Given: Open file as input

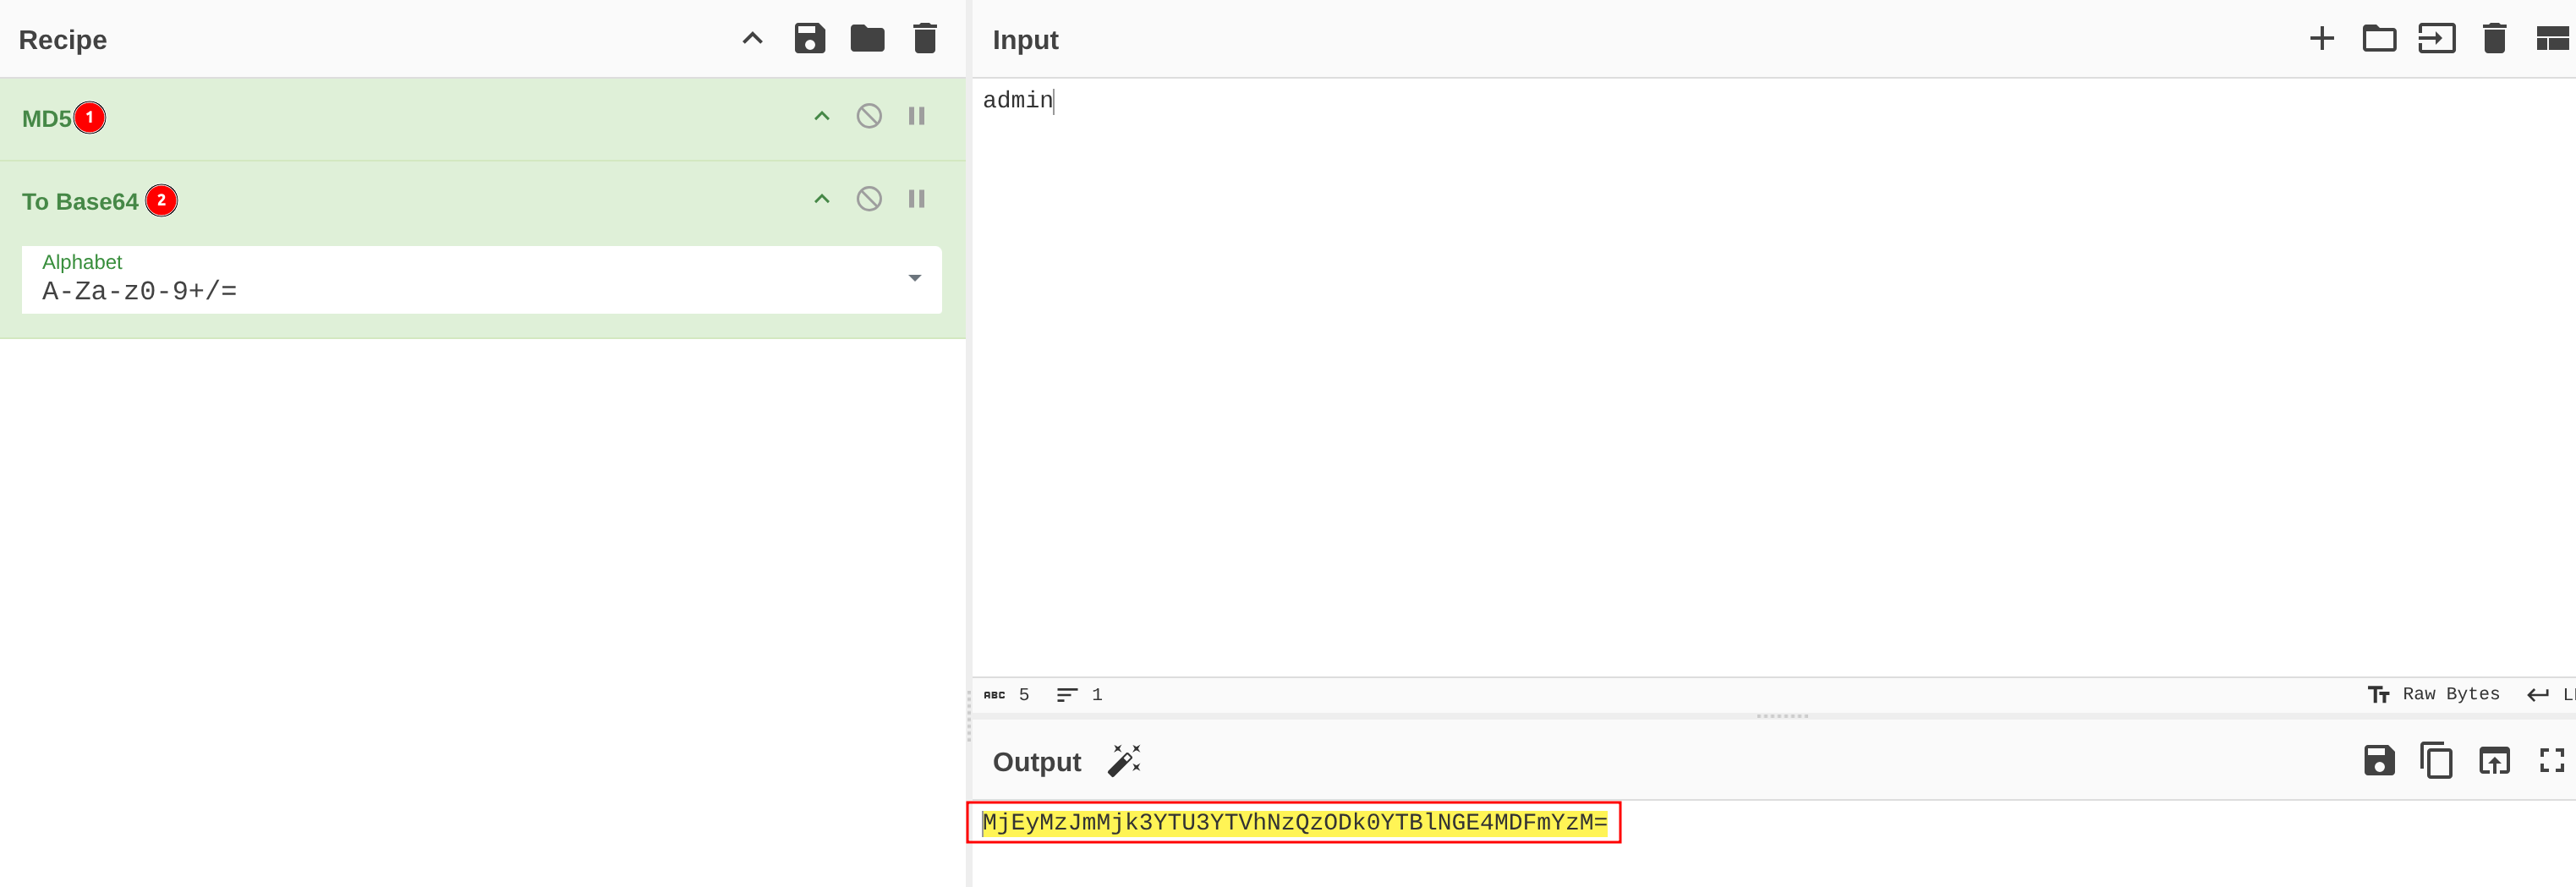Looking at the screenshot, I should point(2436,39).
